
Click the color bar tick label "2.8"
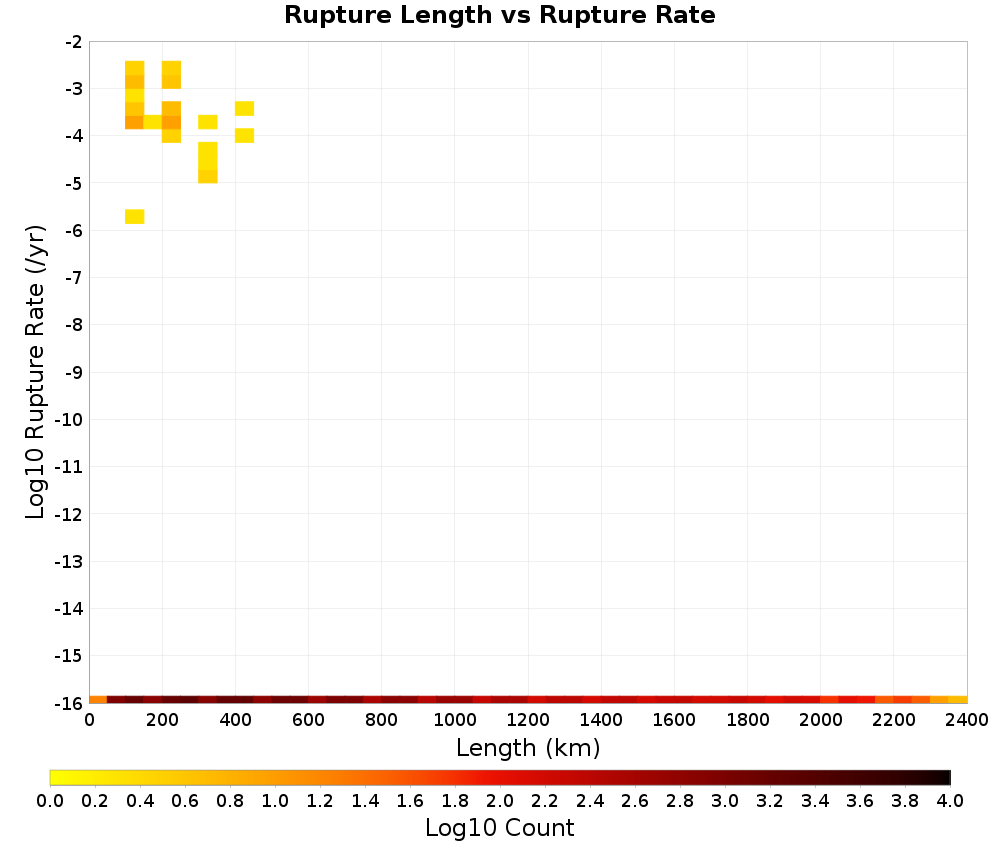[680, 801]
